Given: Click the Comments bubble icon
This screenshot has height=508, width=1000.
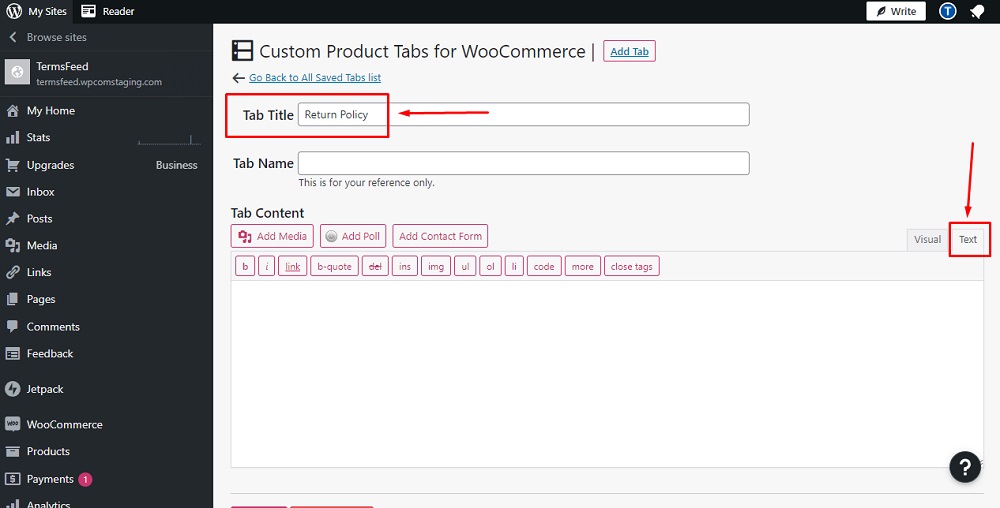Looking at the screenshot, I should 13,326.
